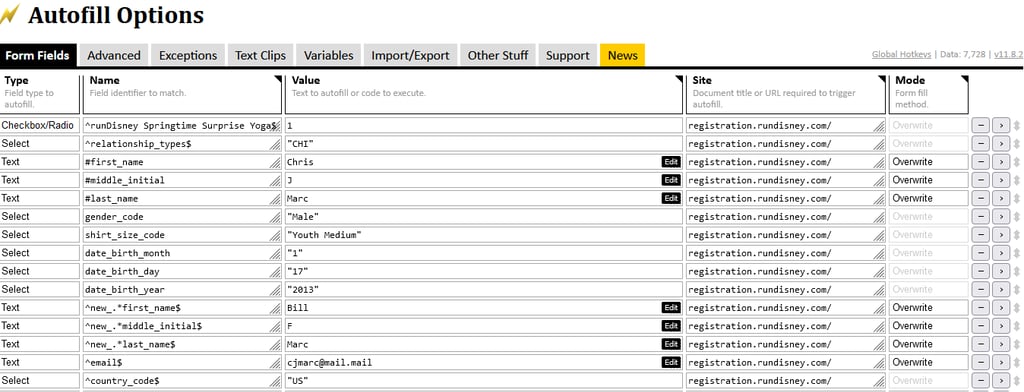Click move handle of the runDisney Yoga row
This screenshot has height=392, width=1024.
click(x=1017, y=125)
